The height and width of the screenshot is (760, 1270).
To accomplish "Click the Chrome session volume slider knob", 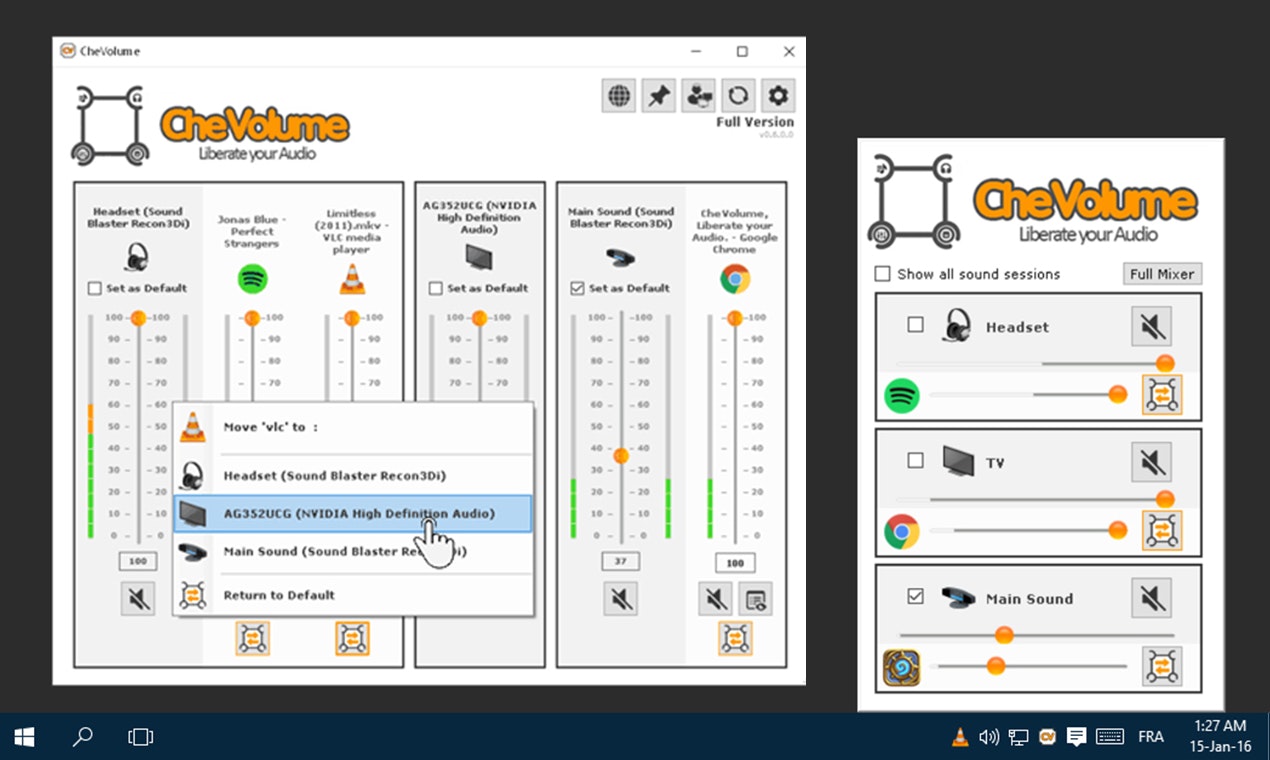I will [735, 318].
